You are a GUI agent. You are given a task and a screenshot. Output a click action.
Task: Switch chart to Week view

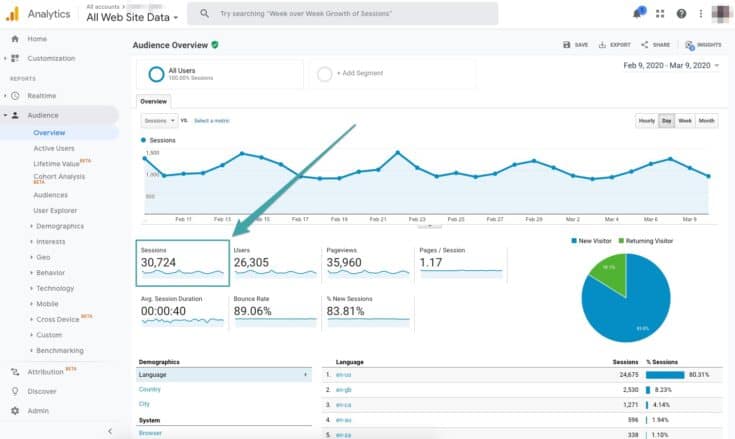click(685, 121)
